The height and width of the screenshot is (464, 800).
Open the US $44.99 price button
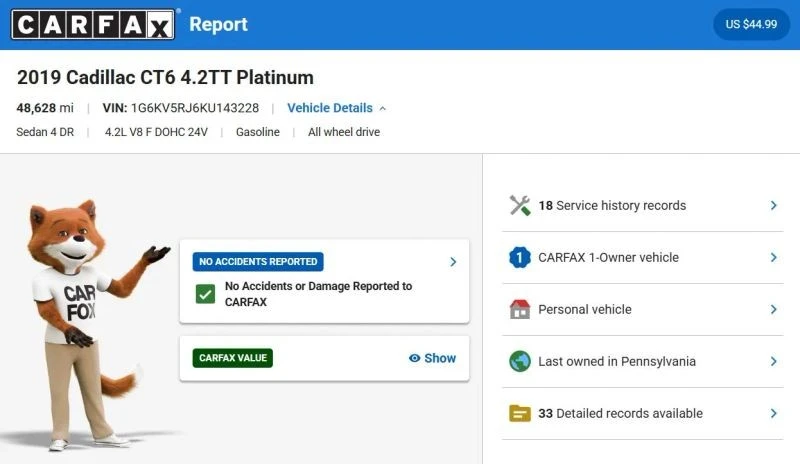pos(751,24)
